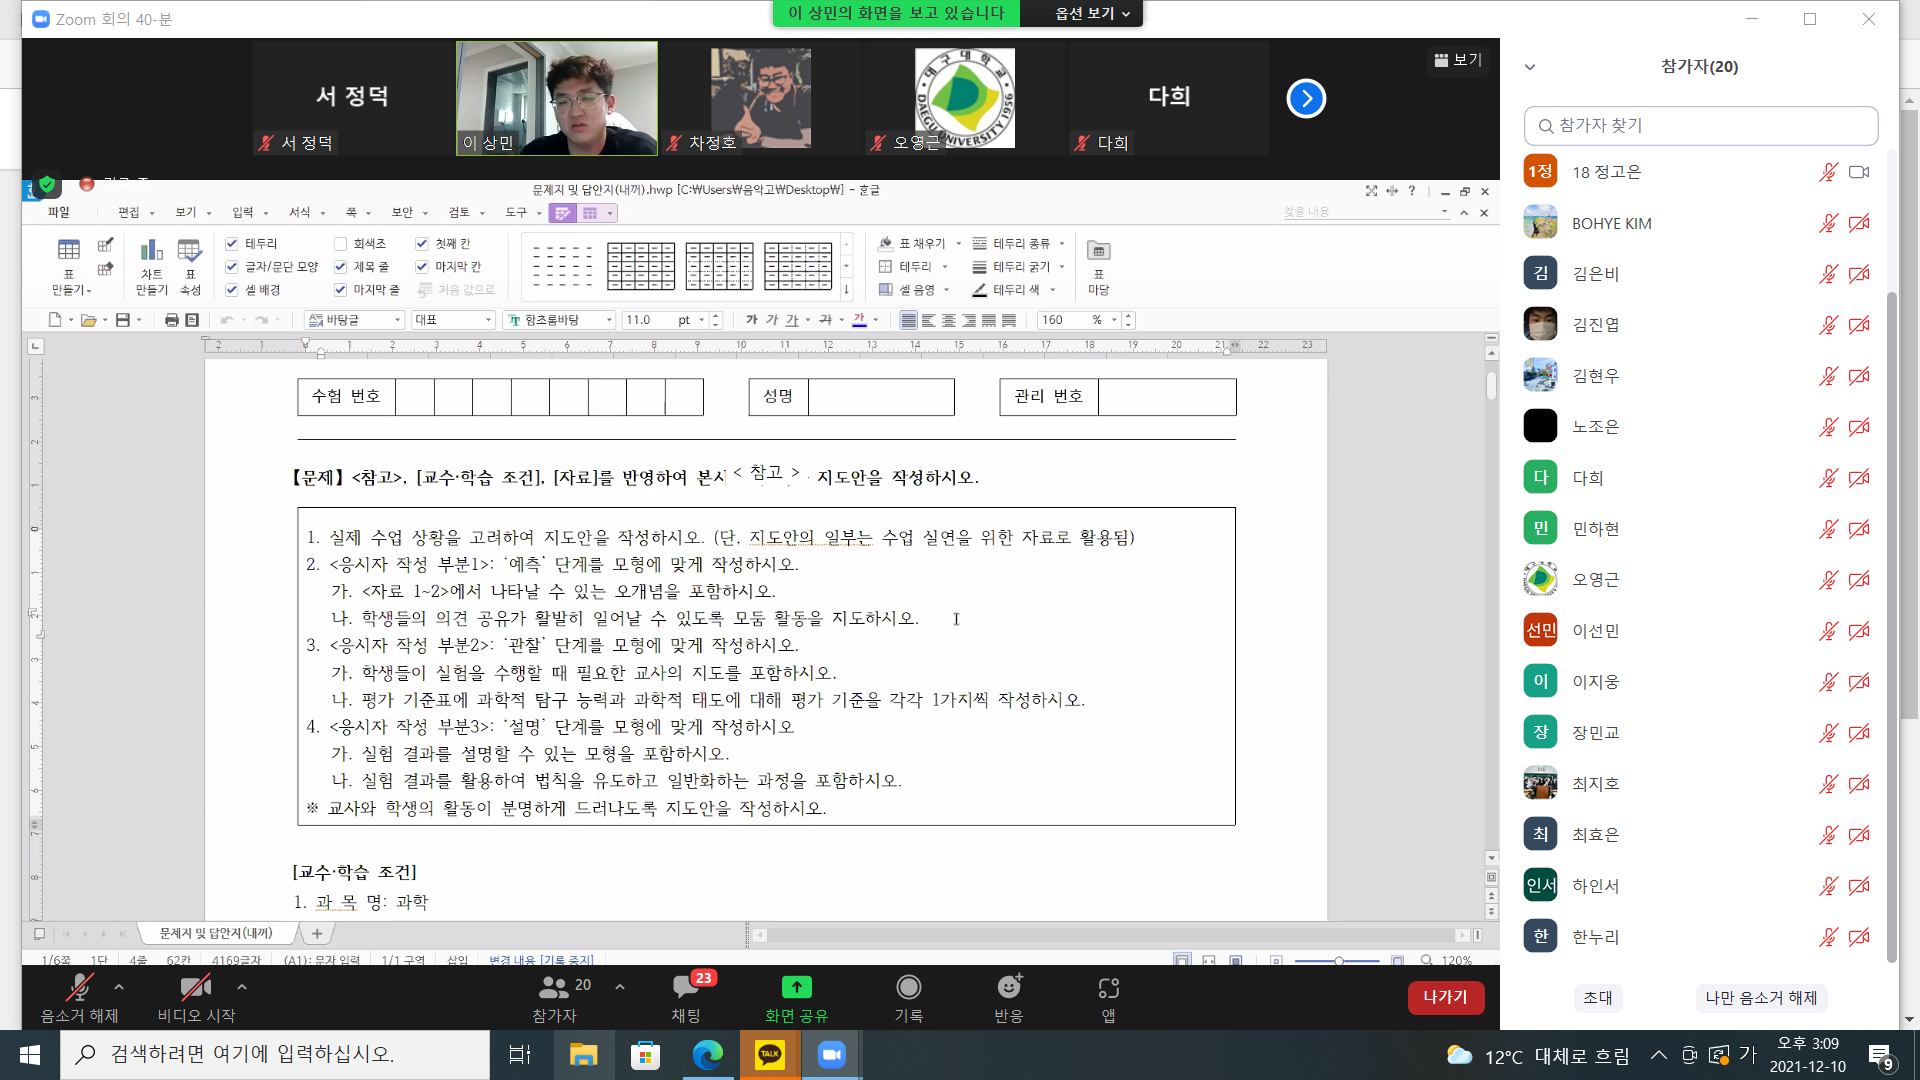Expand audio options arrow beside mute
Image resolution: width=1920 pixels, height=1080 pixels.
(119, 987)
